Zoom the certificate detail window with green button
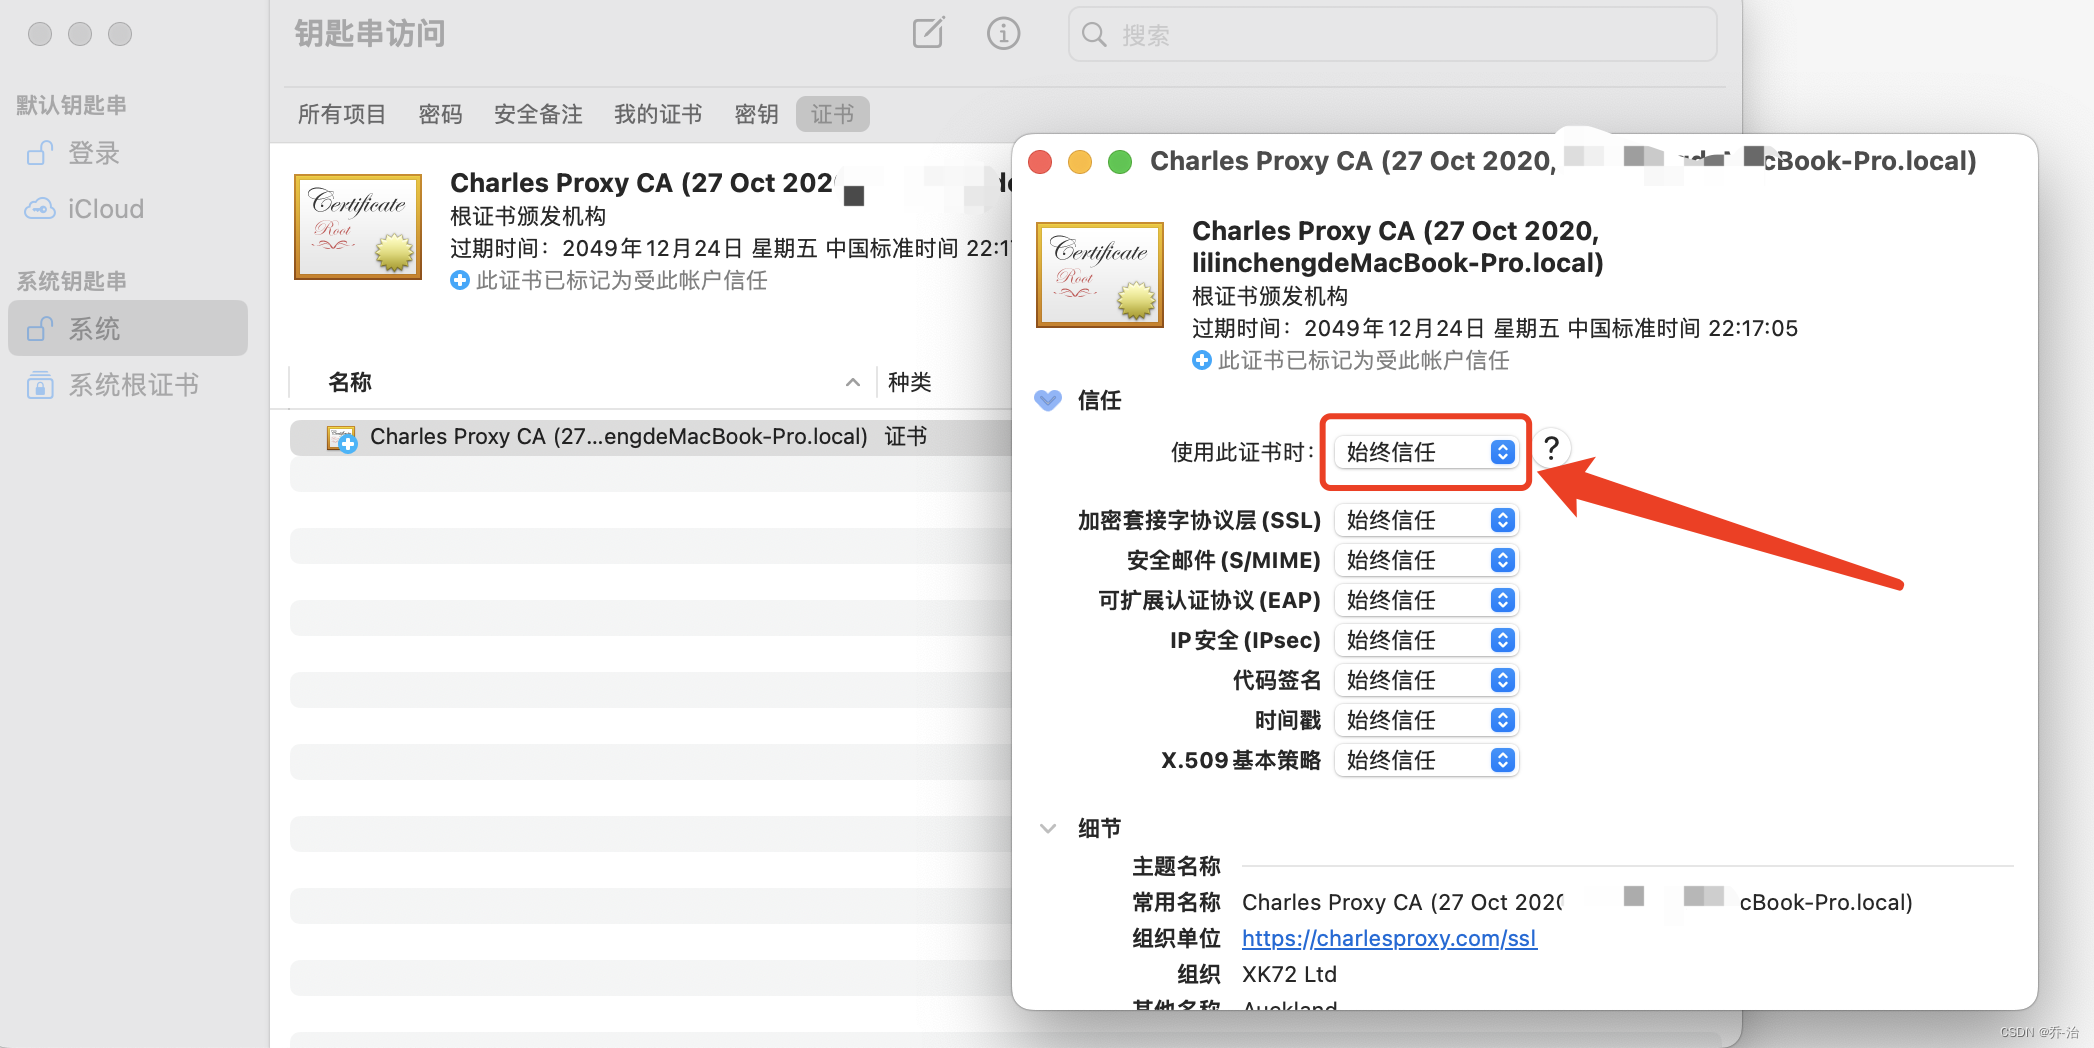2094x1048 pixels. point(1120,161)
